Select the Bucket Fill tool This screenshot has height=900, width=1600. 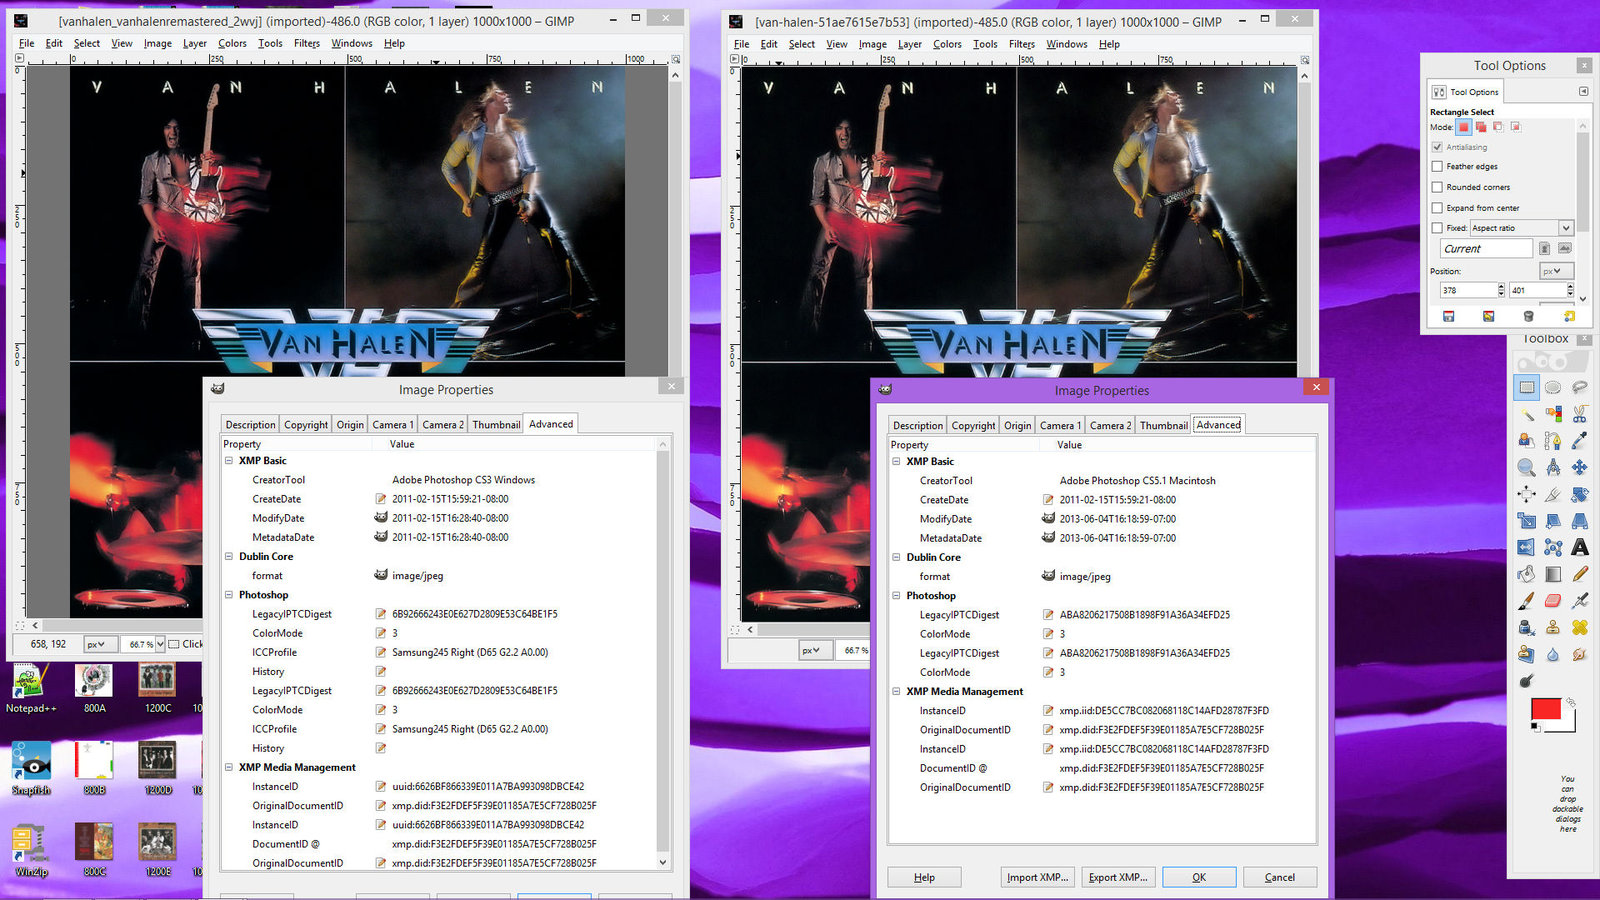coord(1526,574)
